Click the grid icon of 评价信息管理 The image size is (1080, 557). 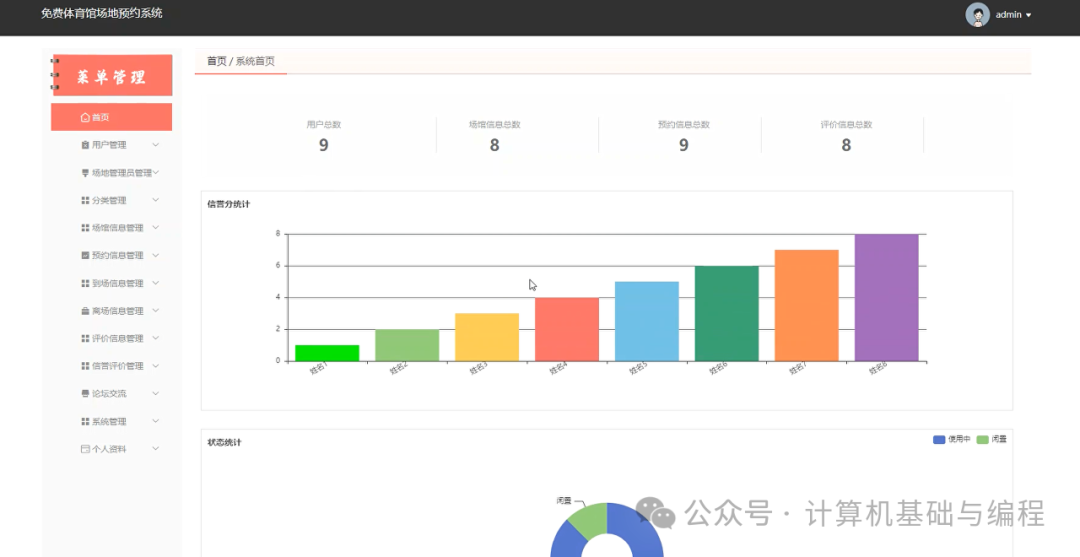[85, 339]
